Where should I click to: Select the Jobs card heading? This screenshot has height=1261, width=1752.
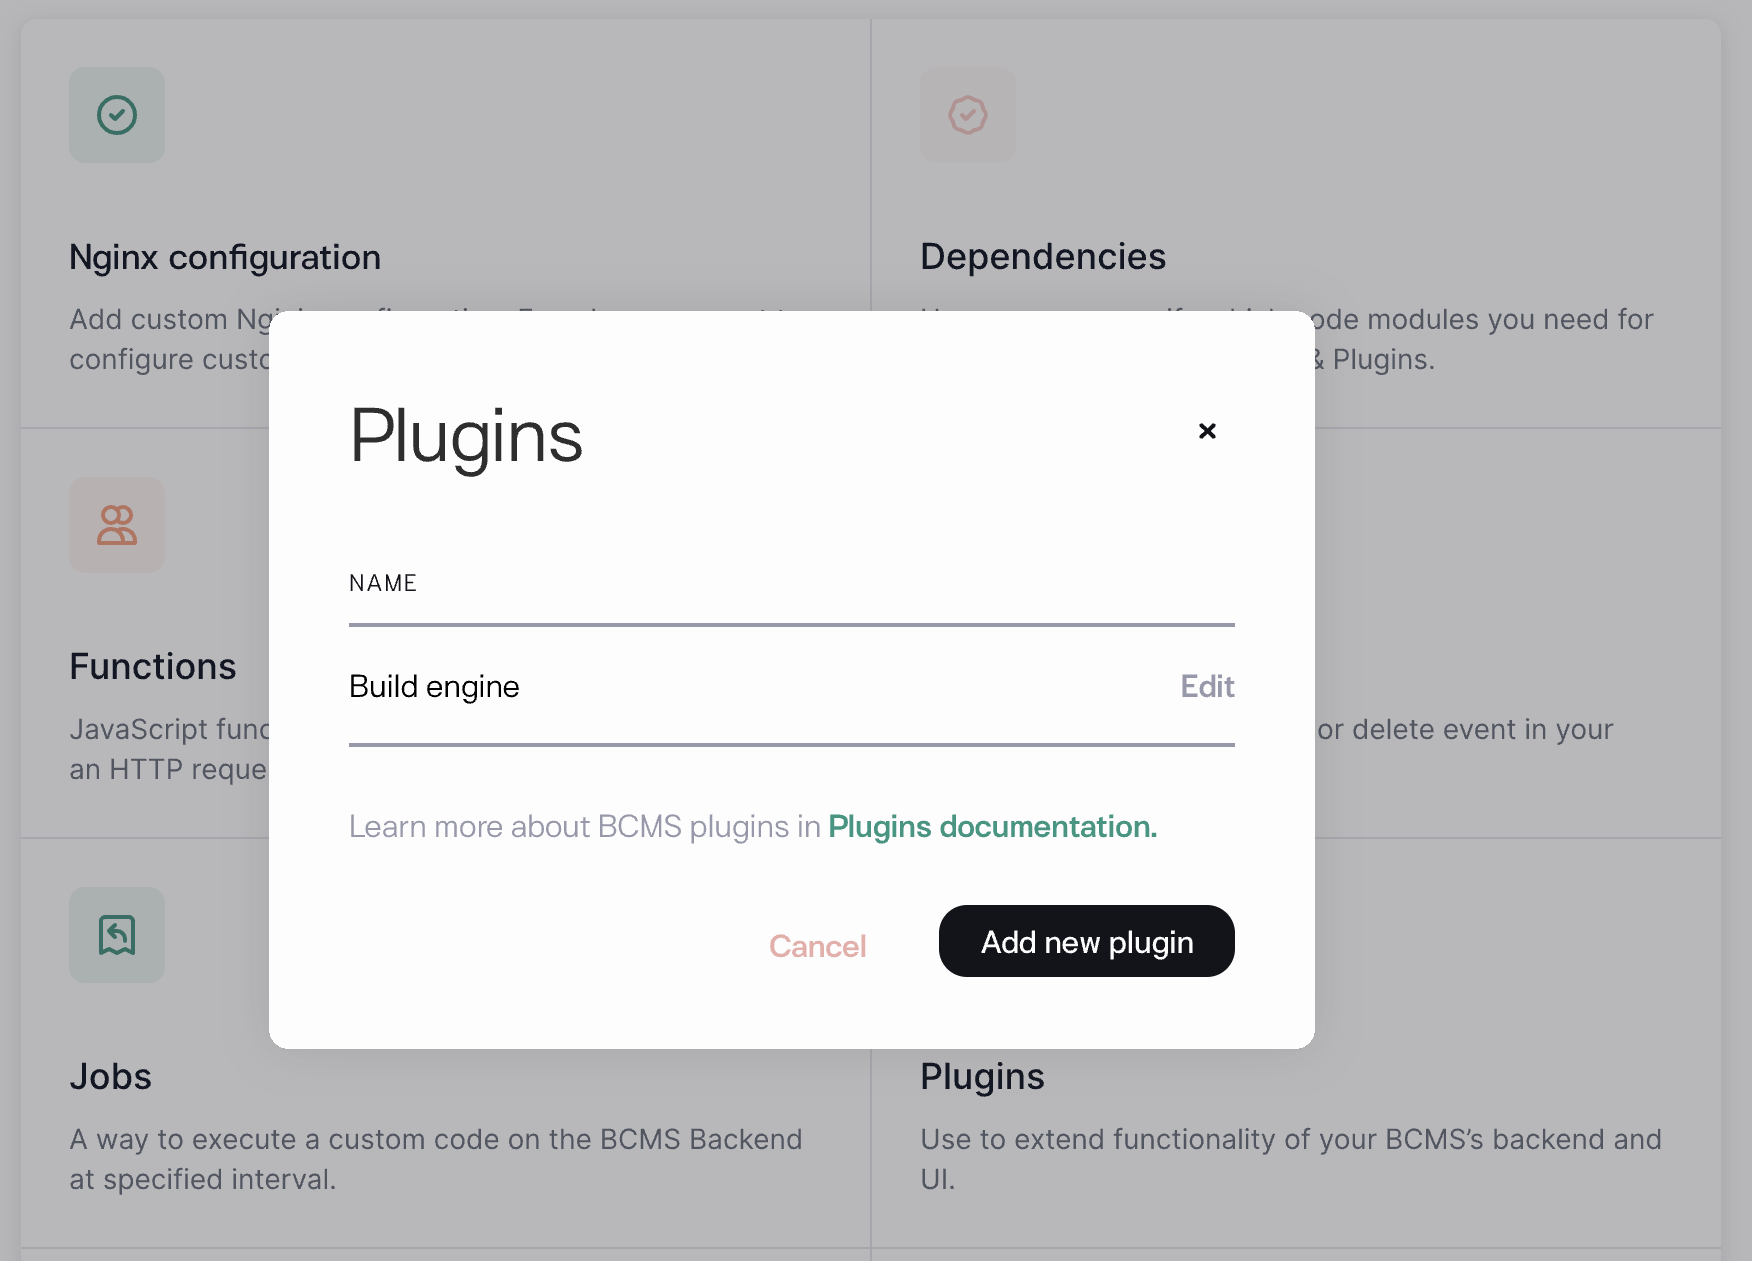coord(111,1077)
